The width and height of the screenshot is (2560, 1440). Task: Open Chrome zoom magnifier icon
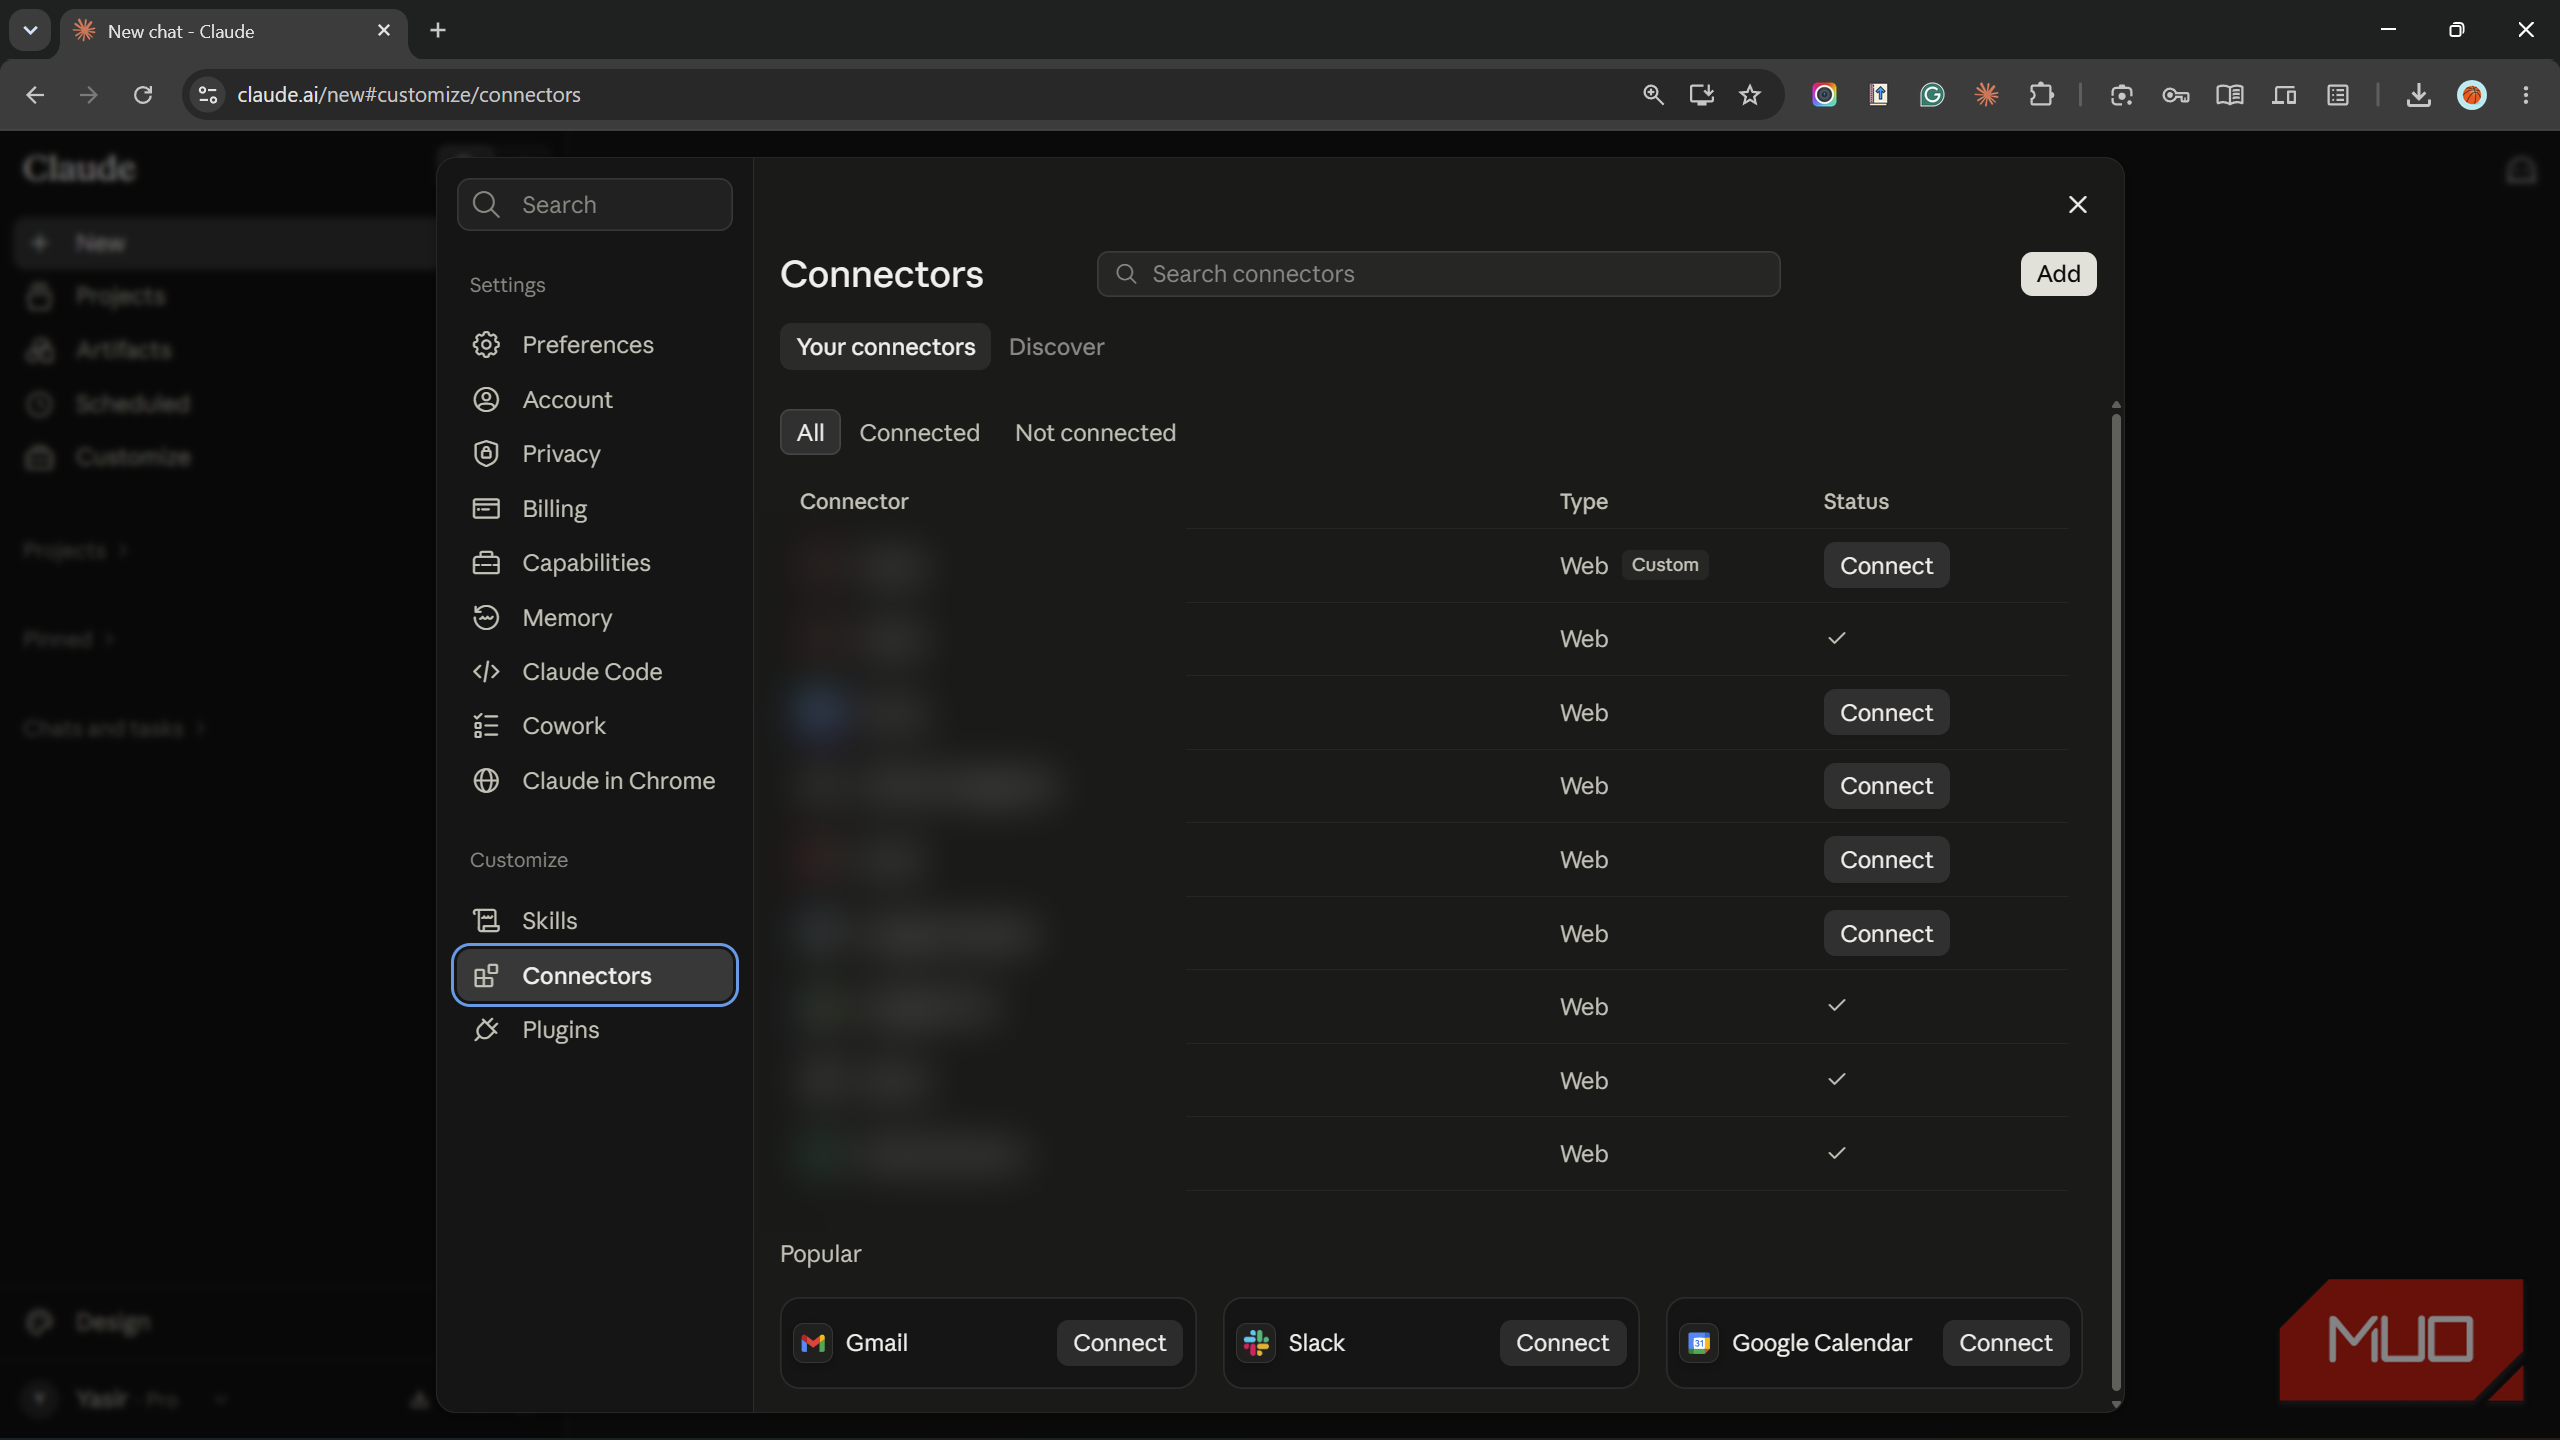(1653, 95)
